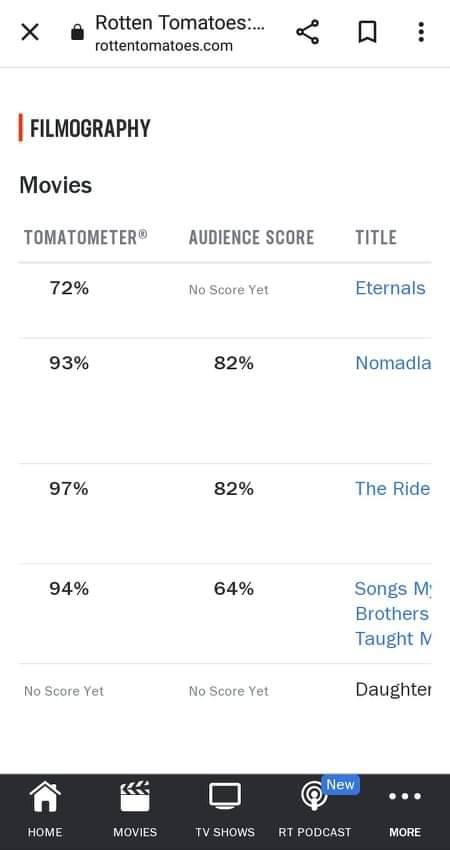
Task: Tap the Title column header
Action: coord(376,237)
